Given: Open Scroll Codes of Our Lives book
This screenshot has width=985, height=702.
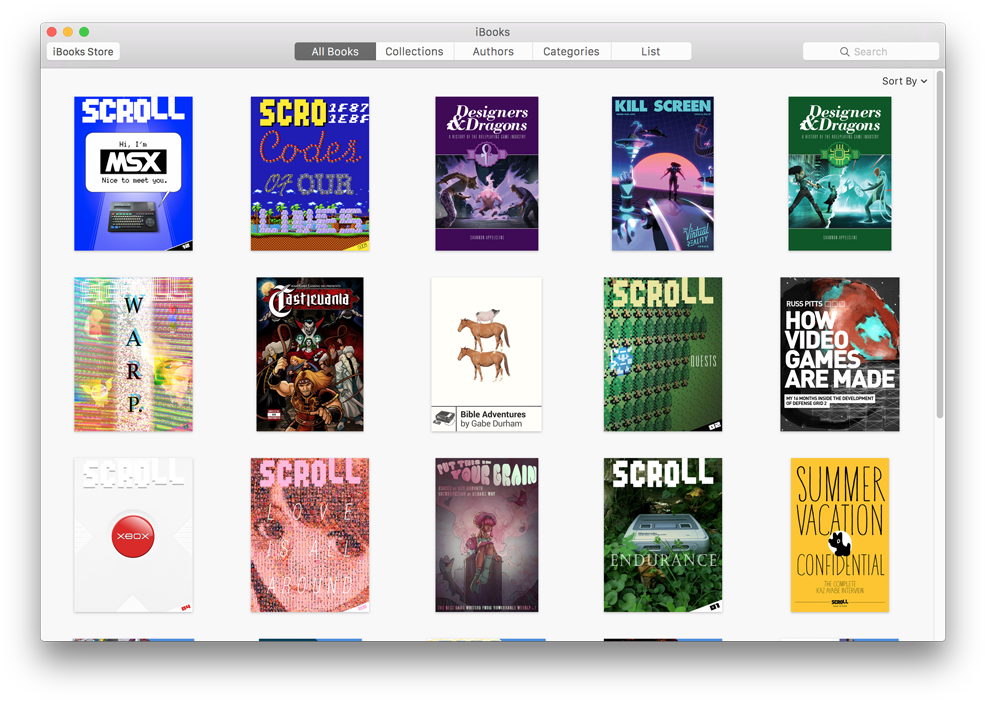Looking at the screenshot, I should point(310,173).
